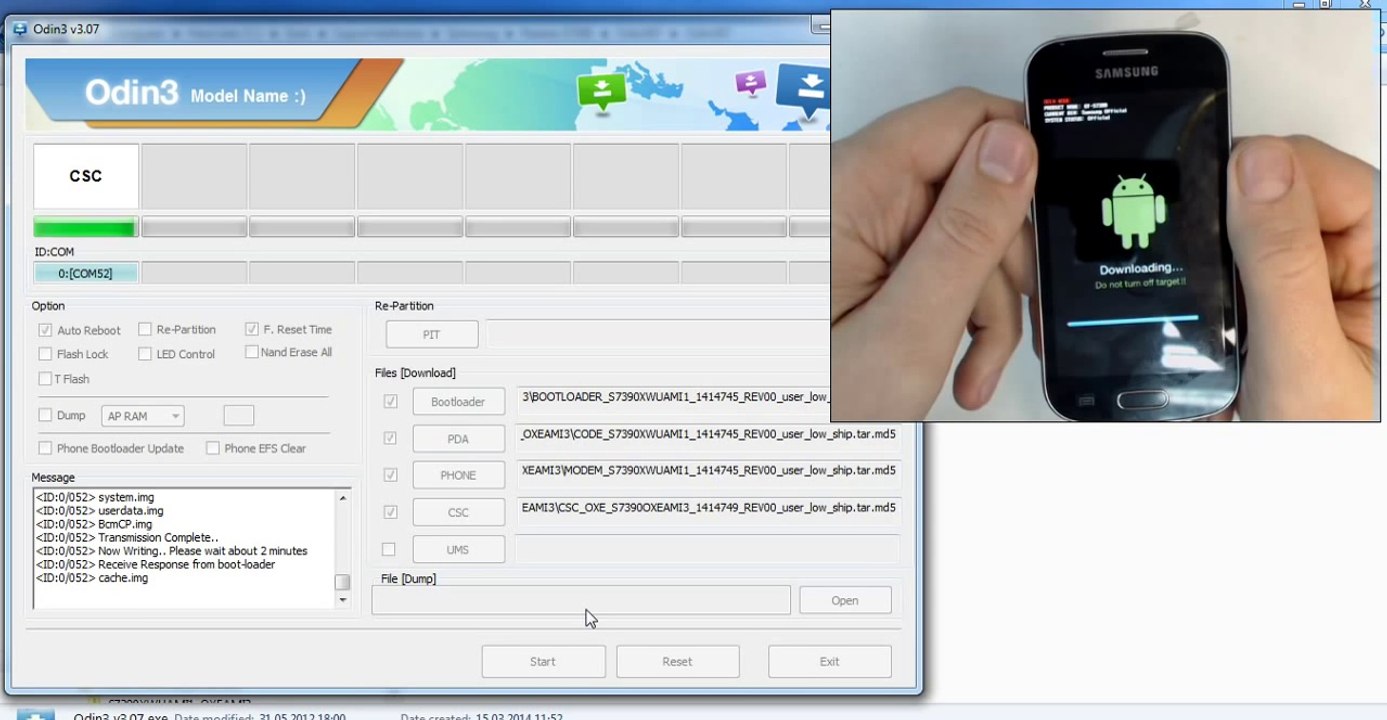
Task: Click the Open button for File Dump
Action: [845, 601]
